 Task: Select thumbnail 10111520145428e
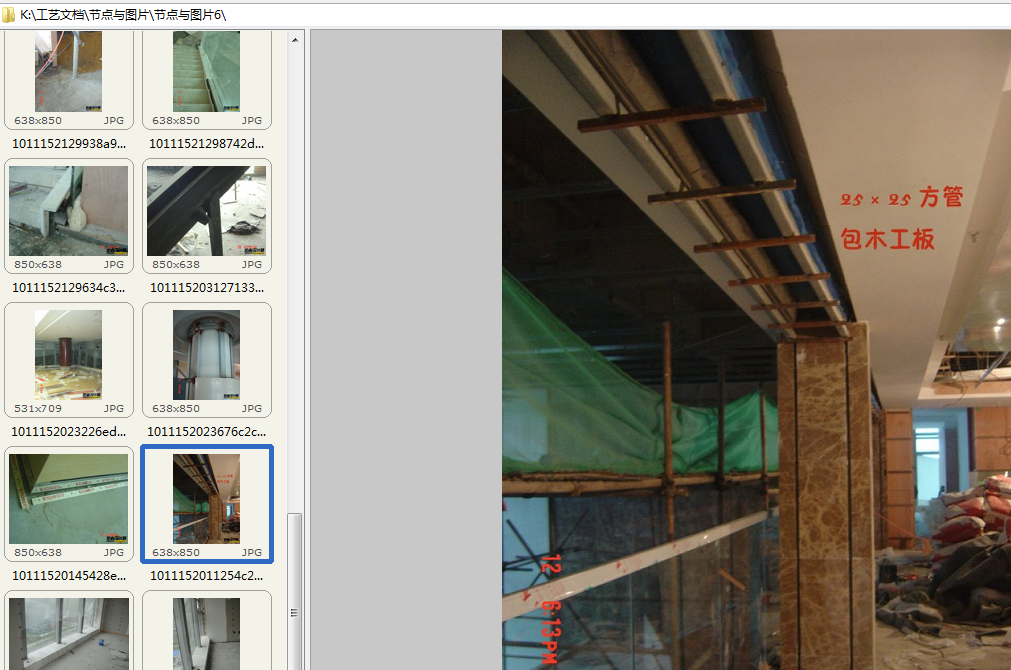(x=69, y=498)
